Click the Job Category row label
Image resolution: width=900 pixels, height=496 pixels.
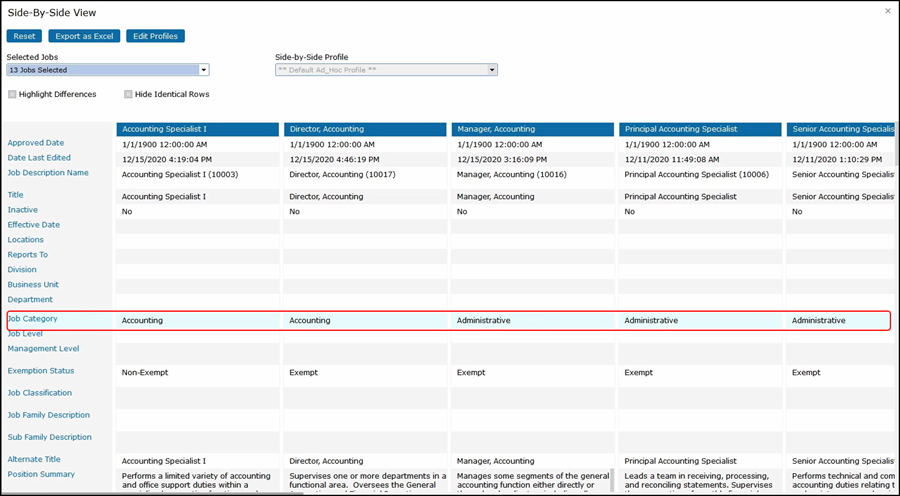point(33,319)
